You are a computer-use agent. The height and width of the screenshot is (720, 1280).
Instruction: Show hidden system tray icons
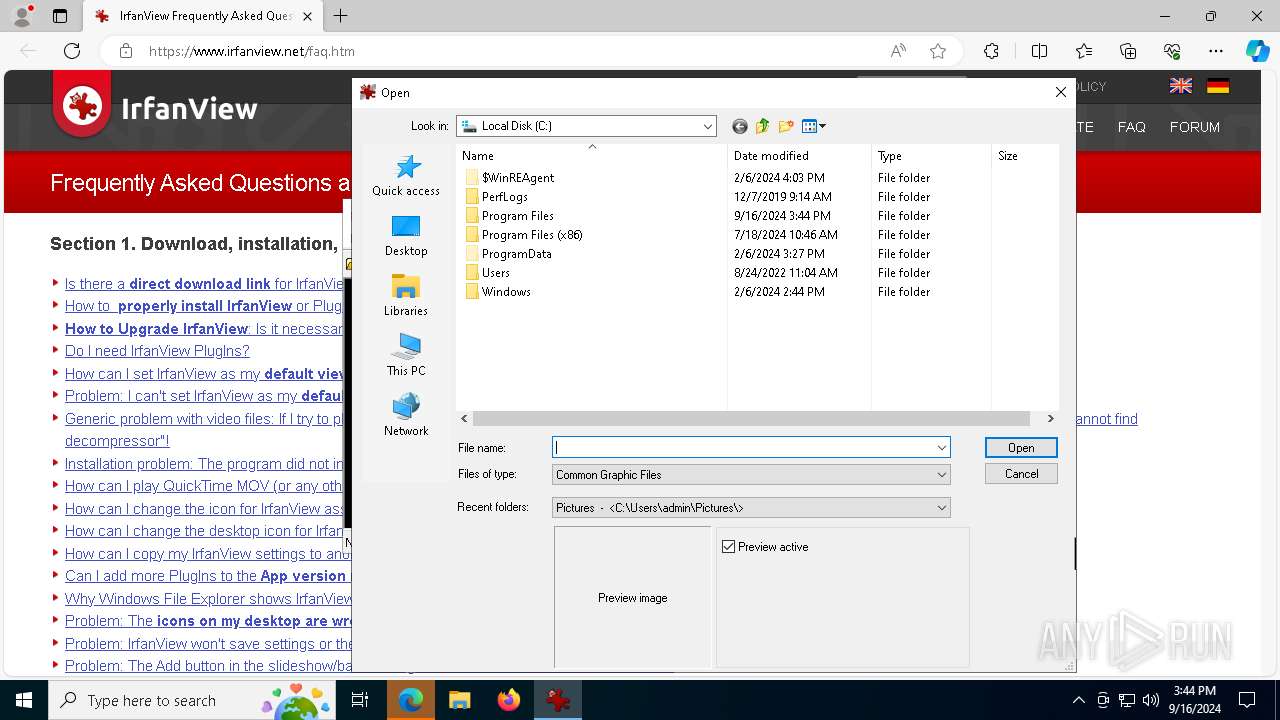point(1078,700)
